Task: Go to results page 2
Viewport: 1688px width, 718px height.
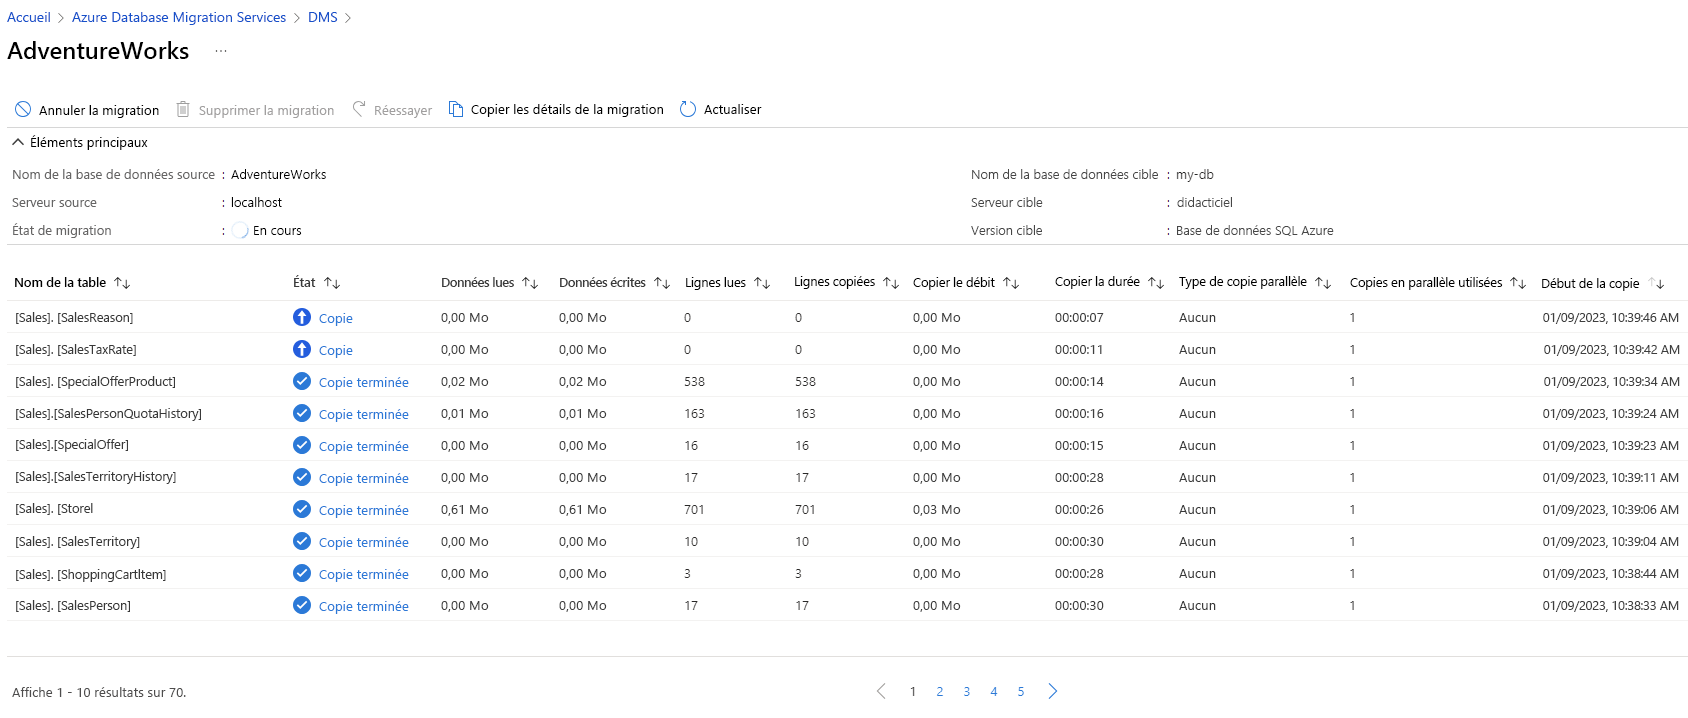Action: (x=940, y=691)
